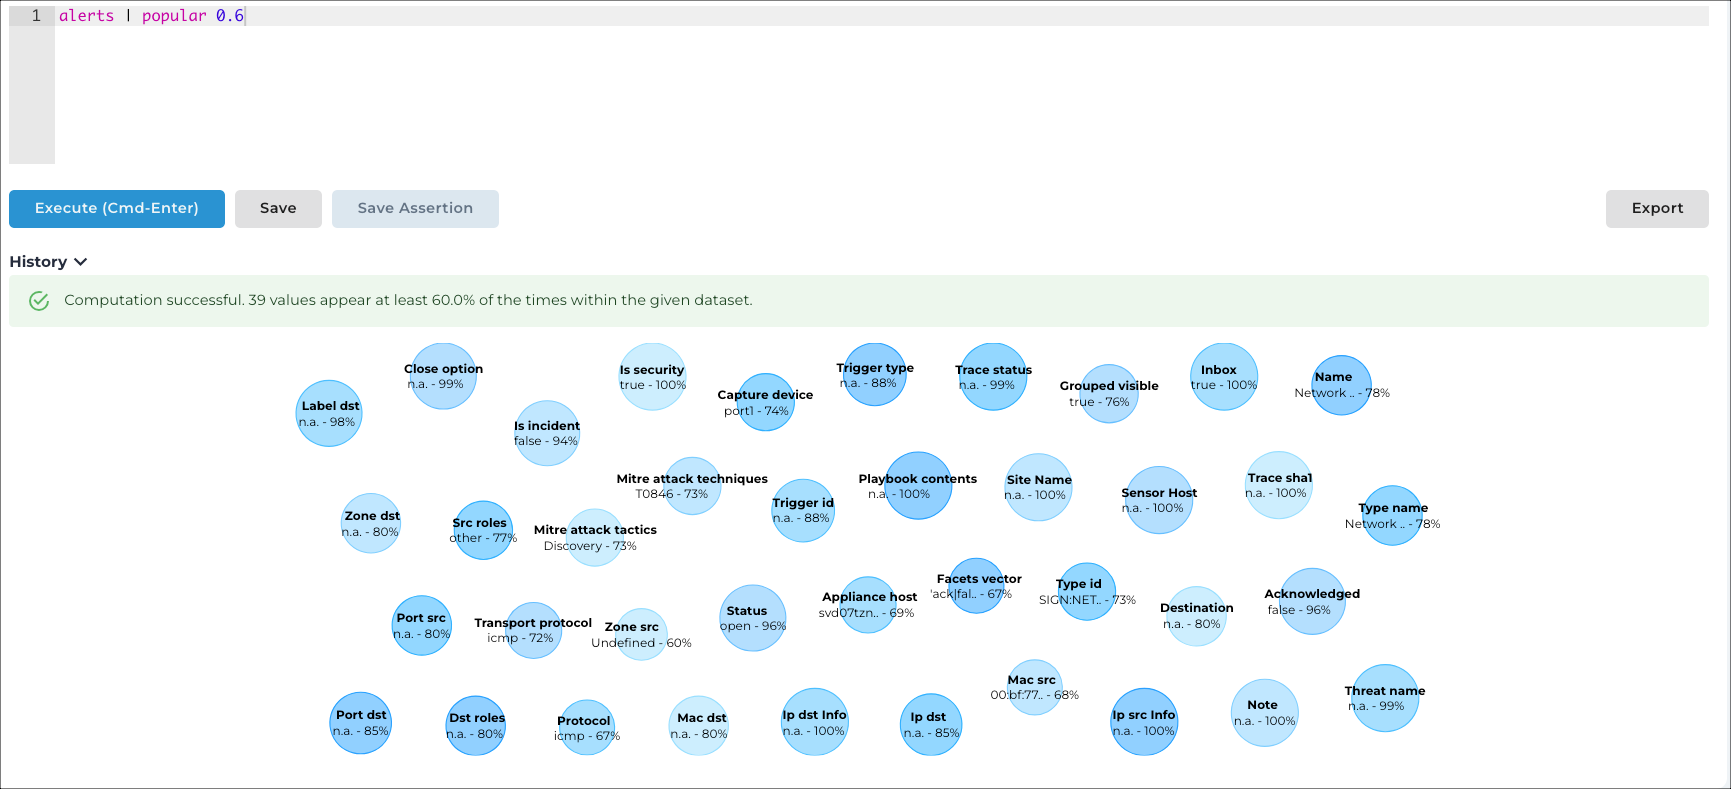Click the Sensor Host bubble
Image resolution: width=1731 pixels, height=789 pixels.
pos(1159,500)
